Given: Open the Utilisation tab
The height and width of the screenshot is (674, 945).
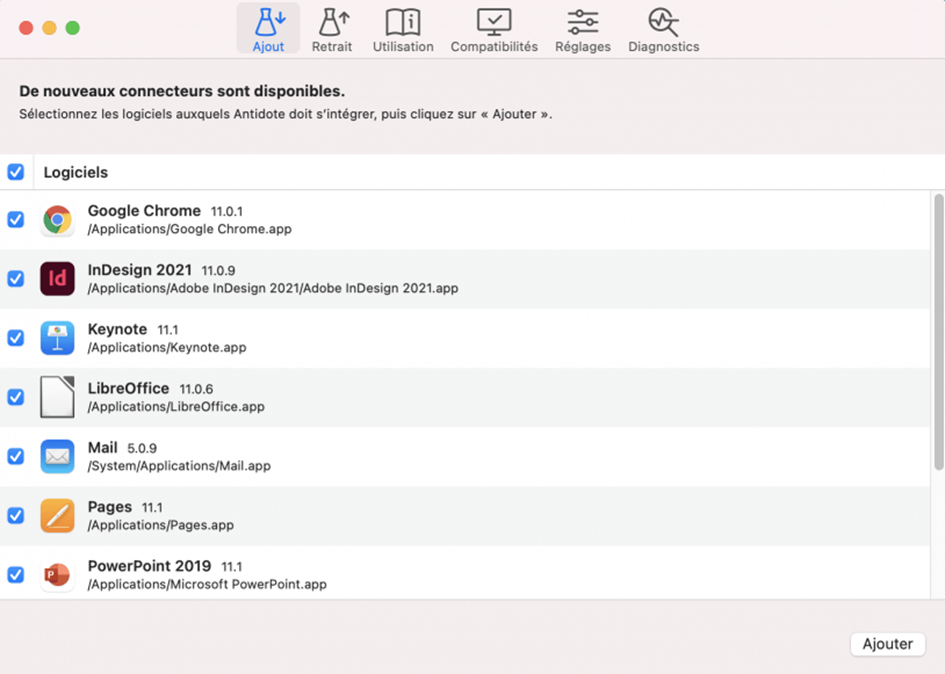Looking at the screenshot, I should pos(403,28).
